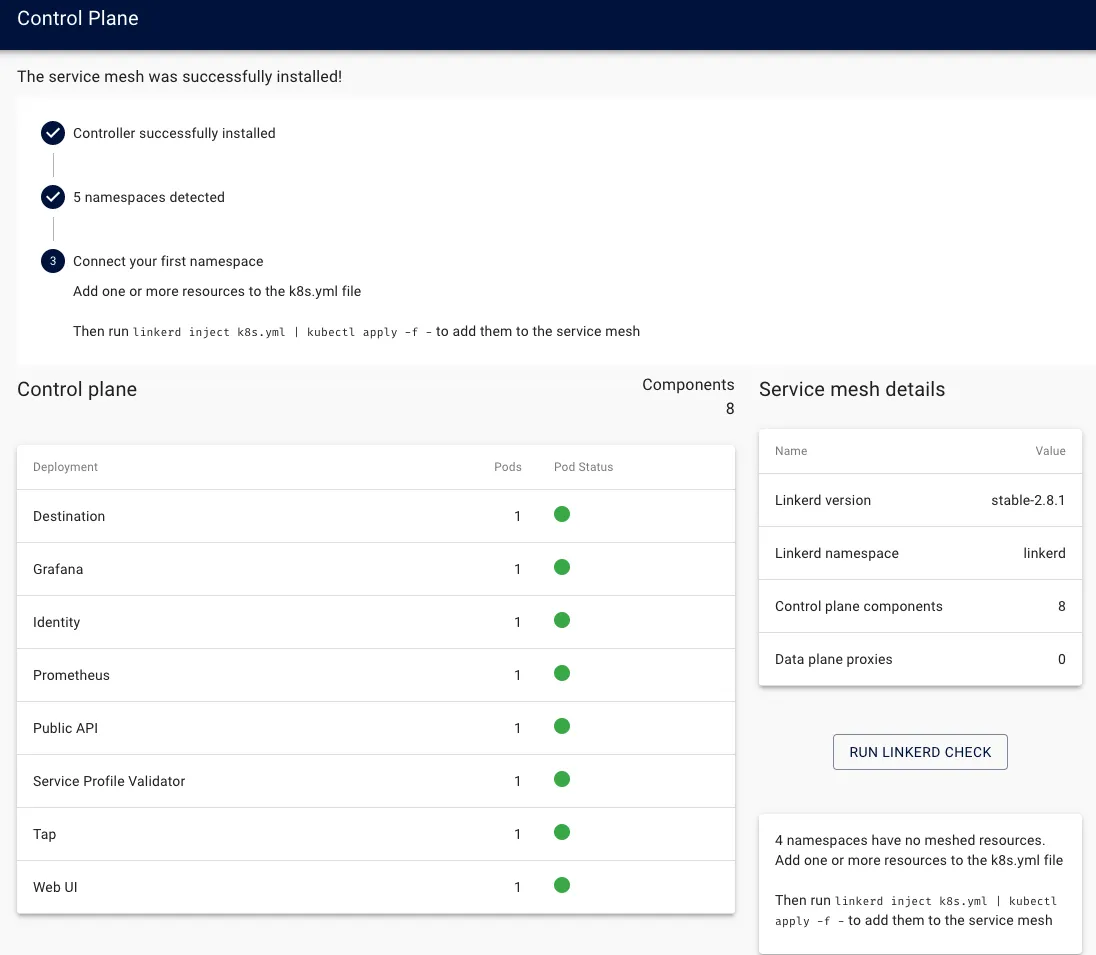1096x955 pixels.
Task: Click the Control plane components label
Action: point(858,607)
